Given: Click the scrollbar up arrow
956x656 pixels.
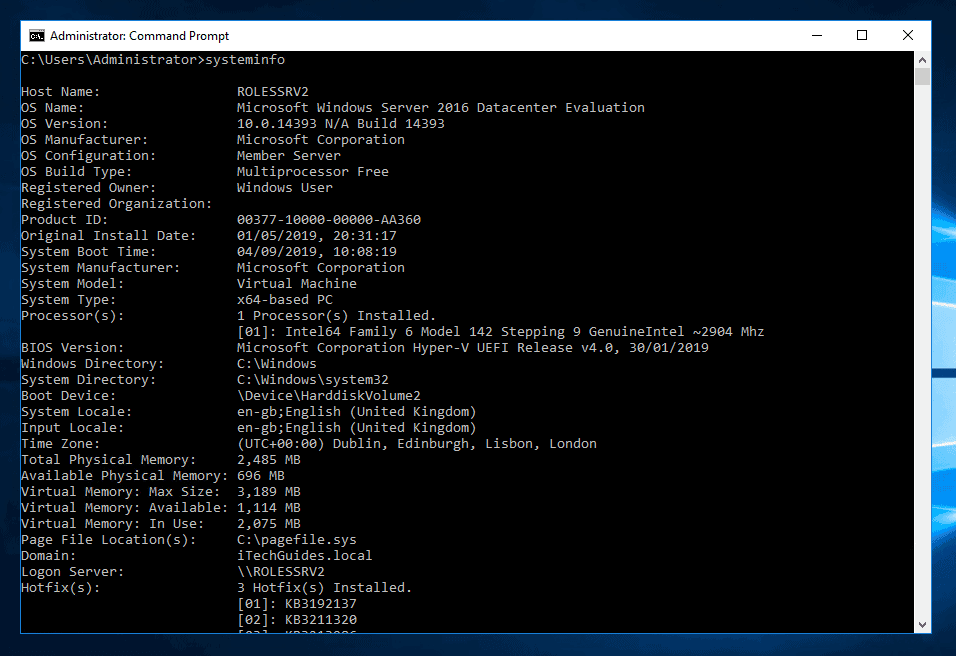Looking at the screenshot, I should [x=922, y=60].
